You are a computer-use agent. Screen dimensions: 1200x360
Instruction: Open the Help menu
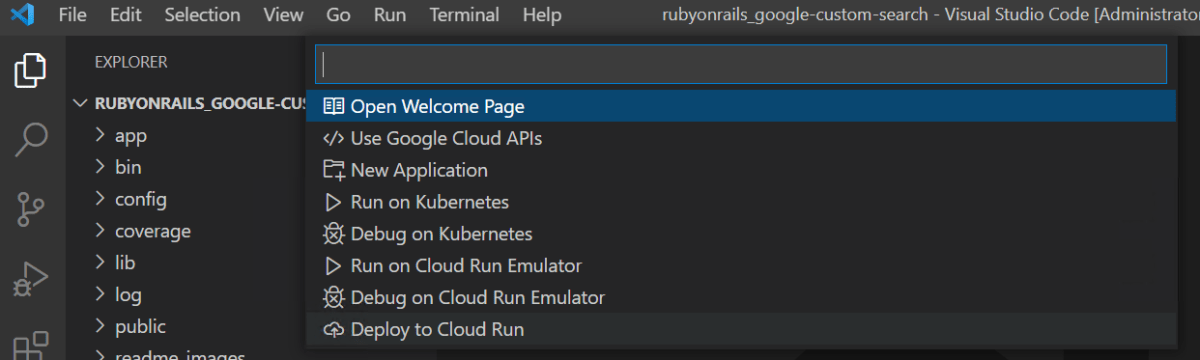click(542, 15)
